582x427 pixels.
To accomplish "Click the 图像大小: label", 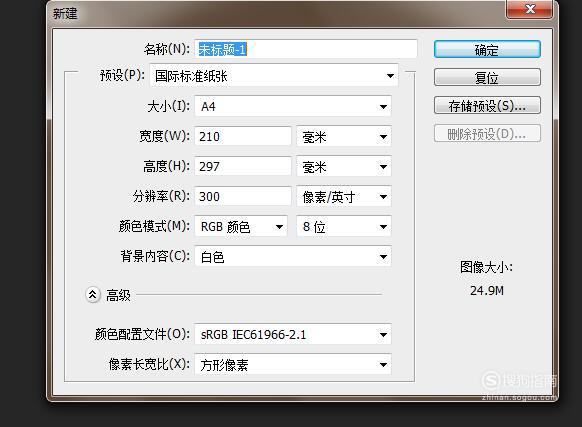I will [486, 267].
